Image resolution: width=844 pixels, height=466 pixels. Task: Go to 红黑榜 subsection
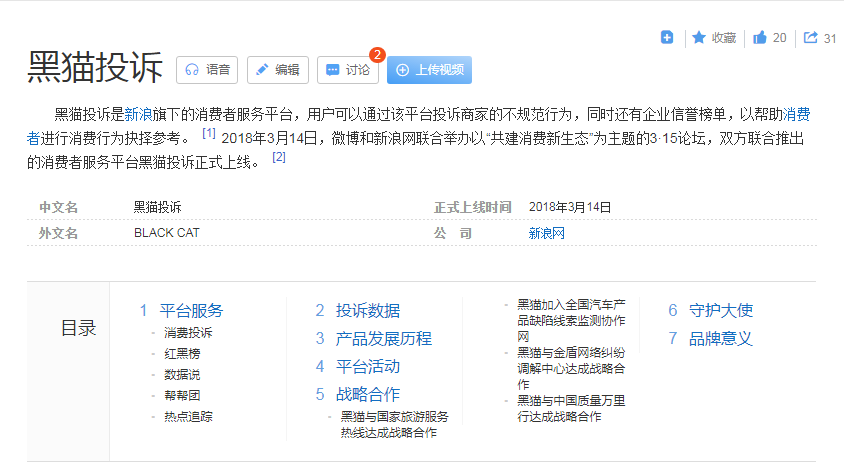[x=182, y=354]
